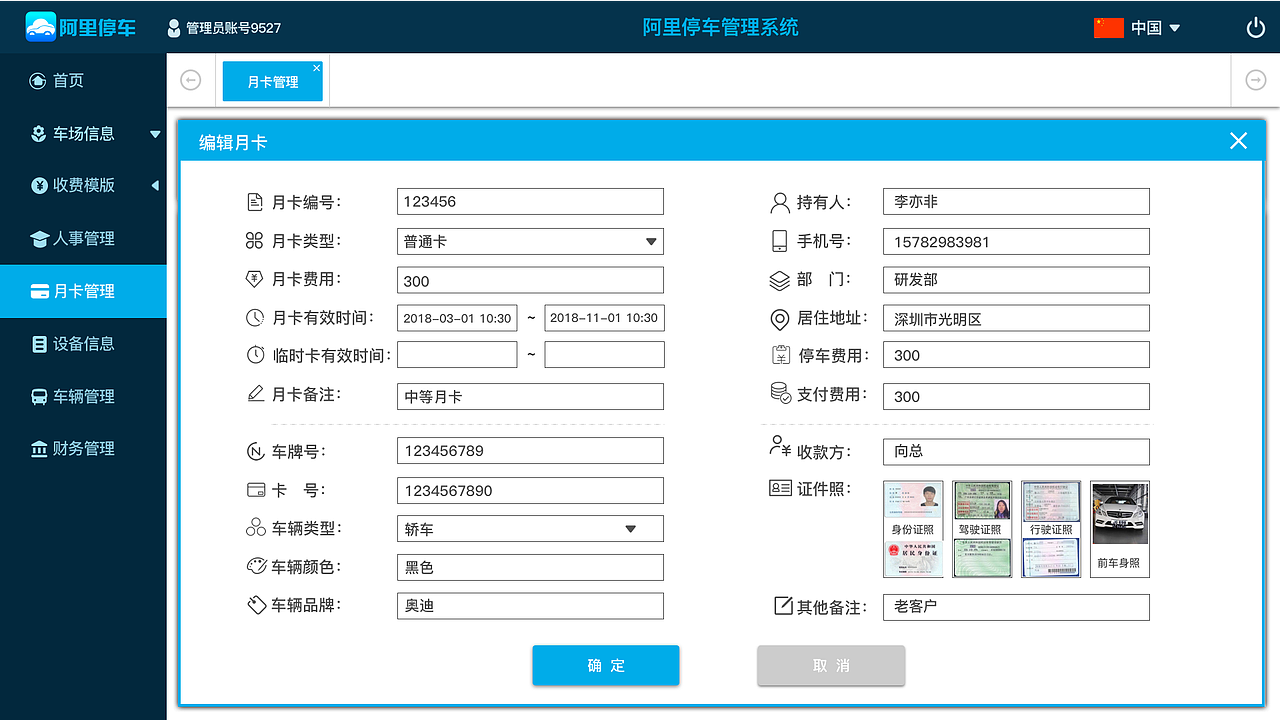This screenshot has width=1280, height=720.
Task: Click the administrator account avatar icon
Action: pyautogui.click(x=174, y=28)
